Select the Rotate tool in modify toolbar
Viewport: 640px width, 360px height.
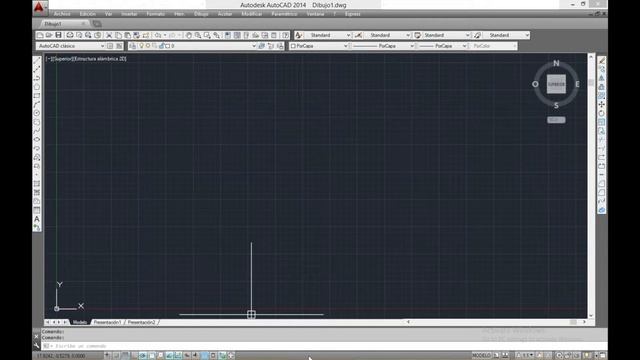(x=602, y=113)
